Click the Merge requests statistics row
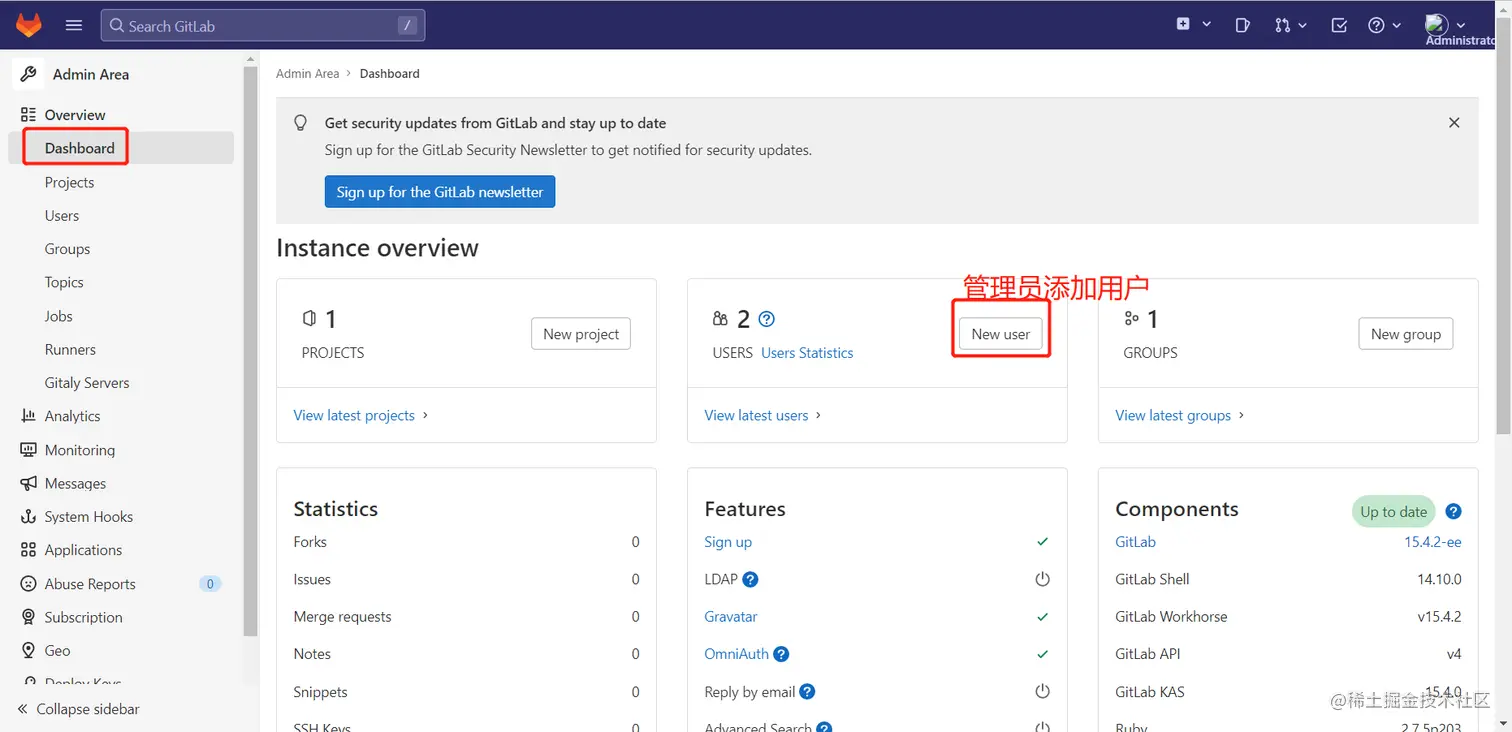Image resolution: width=1512 pixels, height=732 pixels. coord(466,617)
